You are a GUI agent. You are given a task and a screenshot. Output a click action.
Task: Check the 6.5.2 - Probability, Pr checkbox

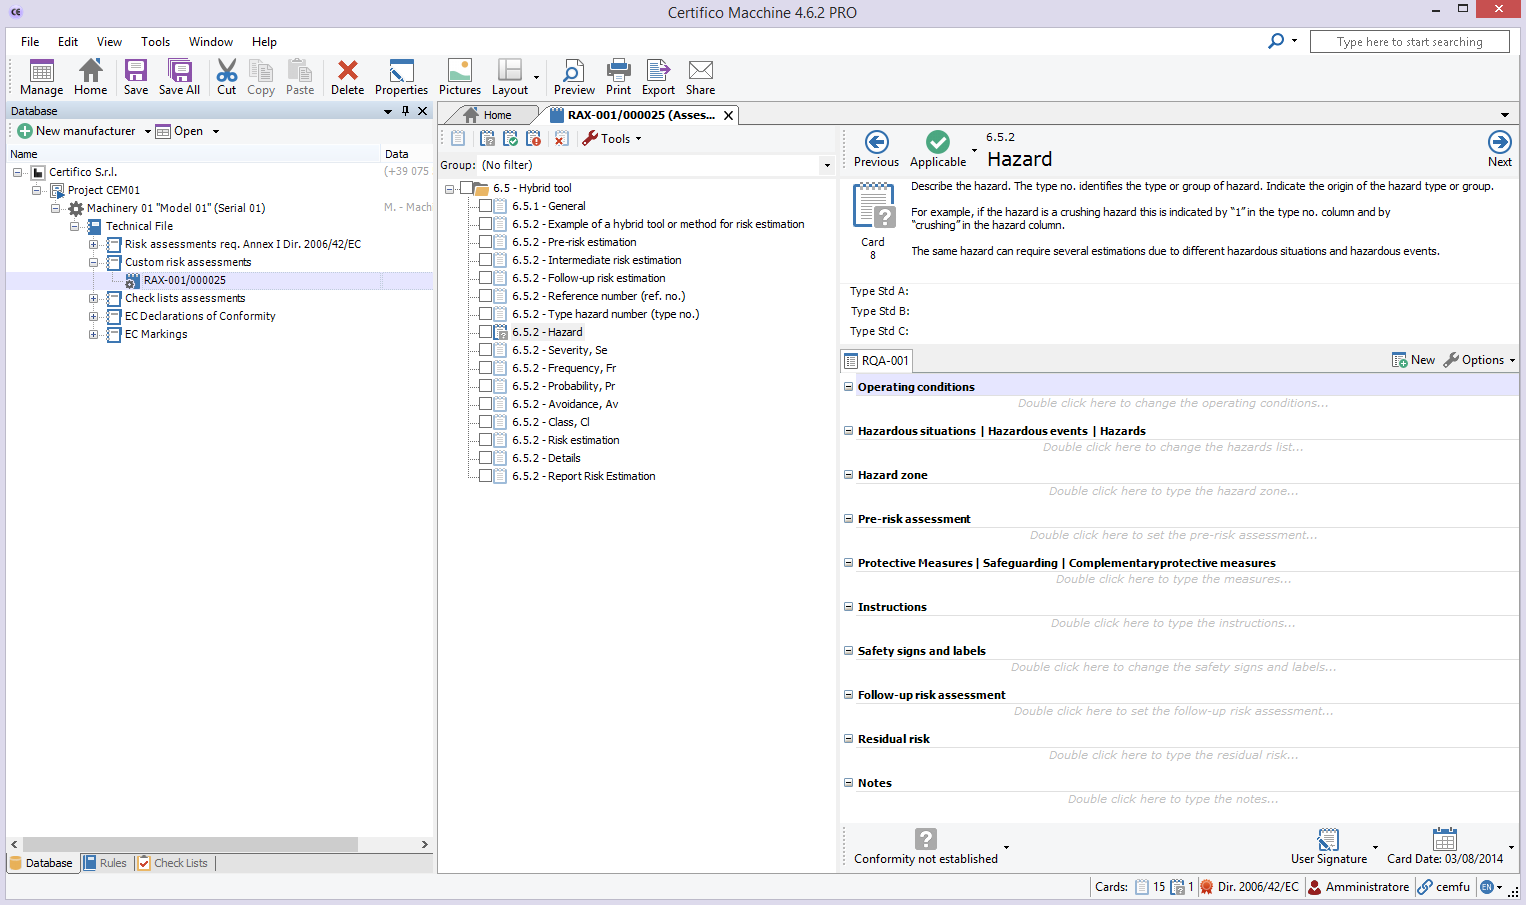click(x=485, y=386)
